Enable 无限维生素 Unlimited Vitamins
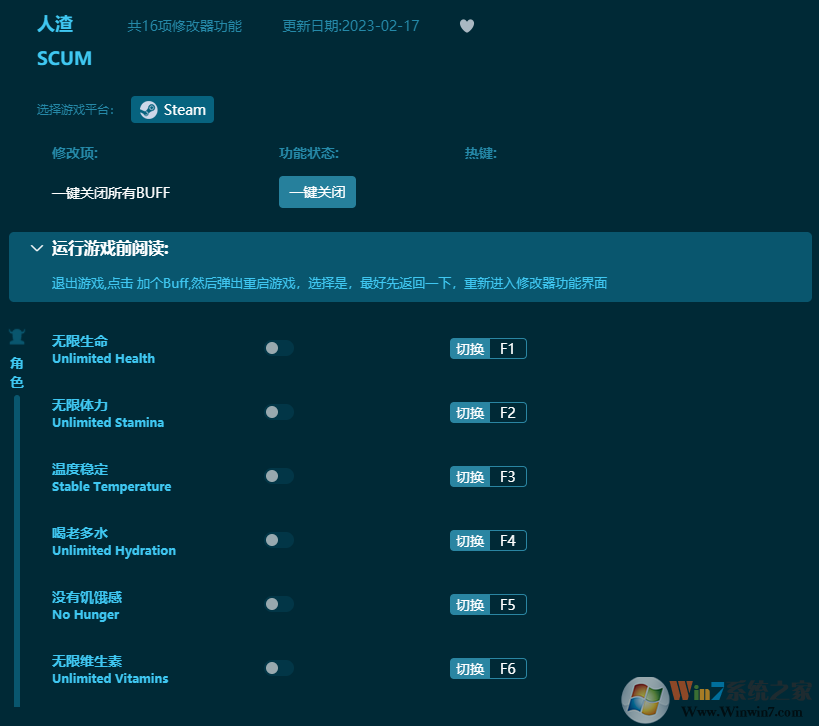The image size is (819, 726). (x=279, y=668)
